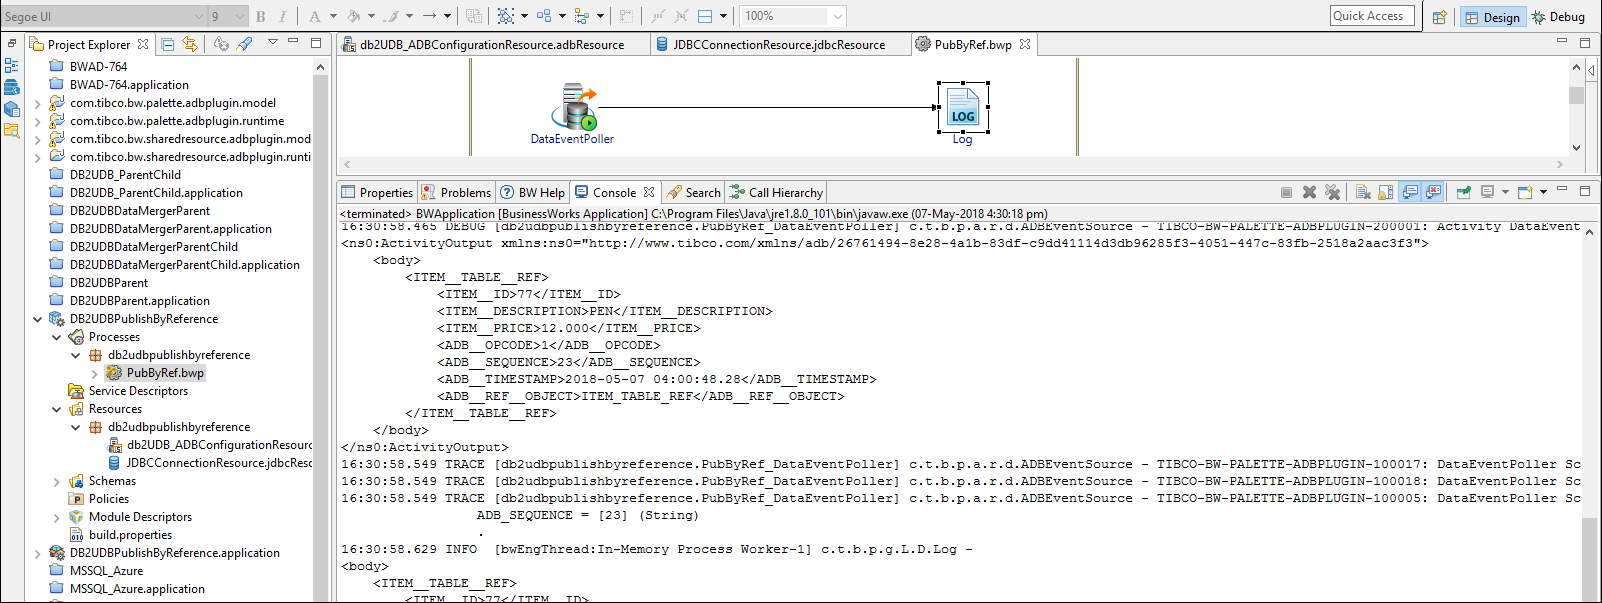1602x603 pixels.
Task: Close the PubByRef.bwp editor tab
Action: click(x=1025, y=45)
